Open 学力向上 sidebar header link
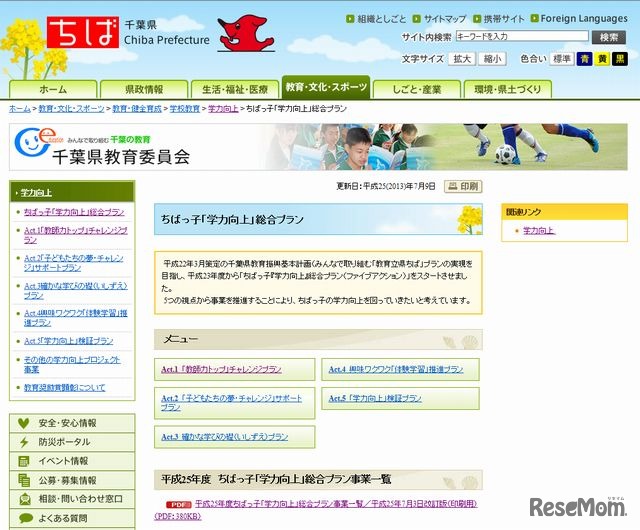The height and width of the screenshot is (530, 640). click(x=36, y=192)
